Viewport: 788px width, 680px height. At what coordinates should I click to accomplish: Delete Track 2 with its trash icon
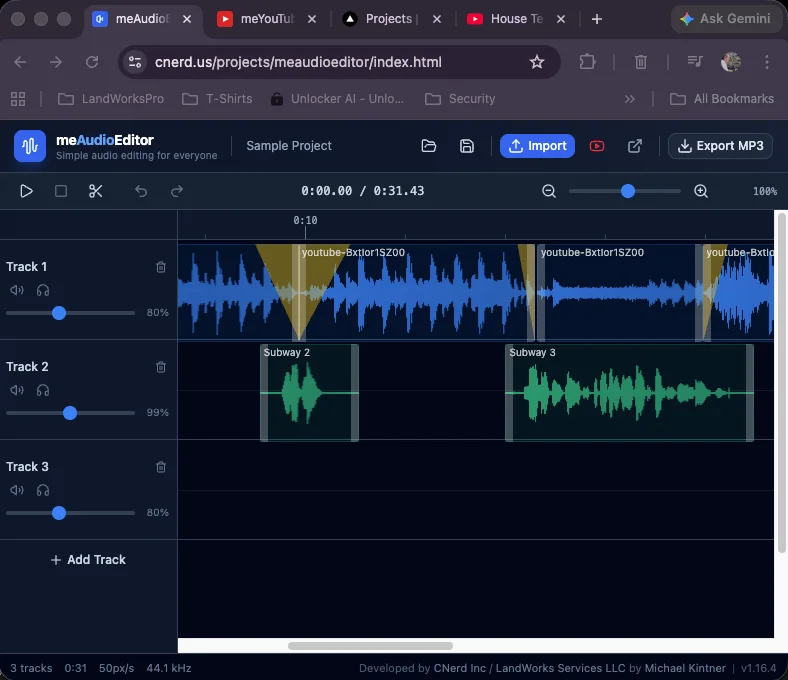tap(161, 367)
